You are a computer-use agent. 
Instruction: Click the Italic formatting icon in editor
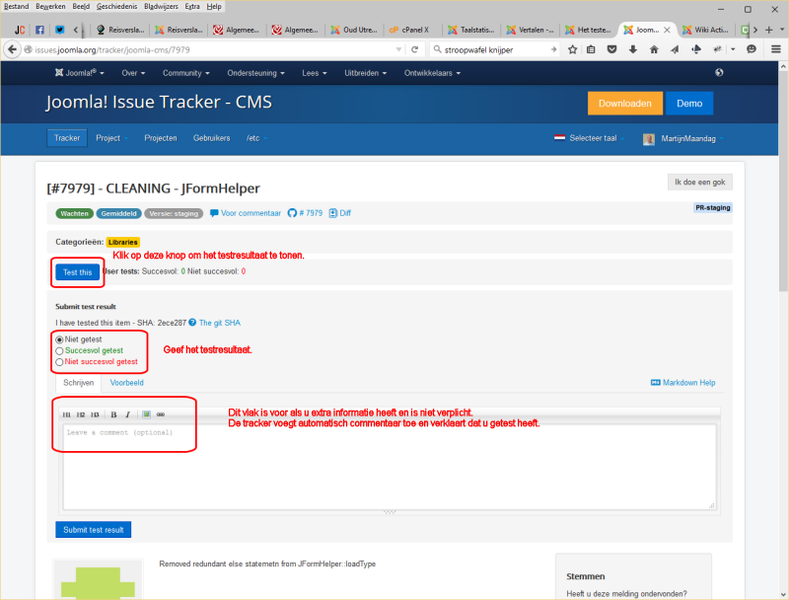pos(127,414)
